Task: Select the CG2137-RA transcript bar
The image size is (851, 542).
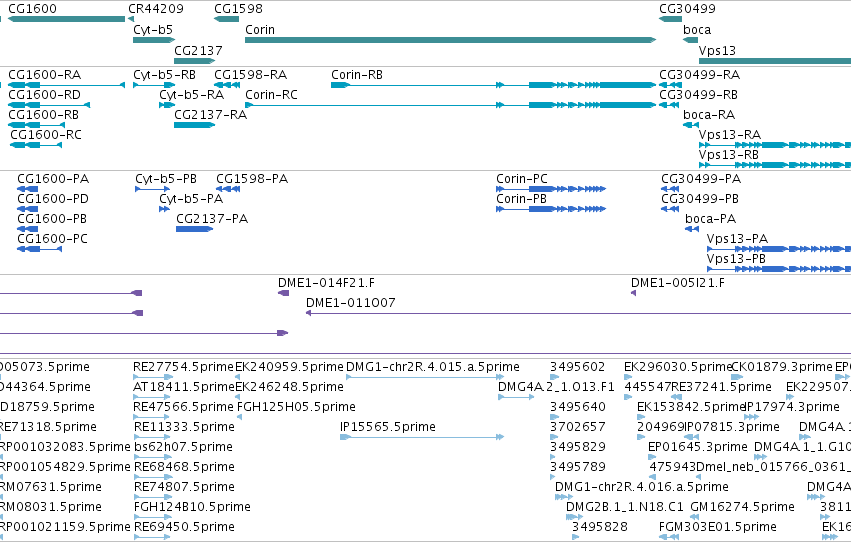Action: tap(194, 125)
